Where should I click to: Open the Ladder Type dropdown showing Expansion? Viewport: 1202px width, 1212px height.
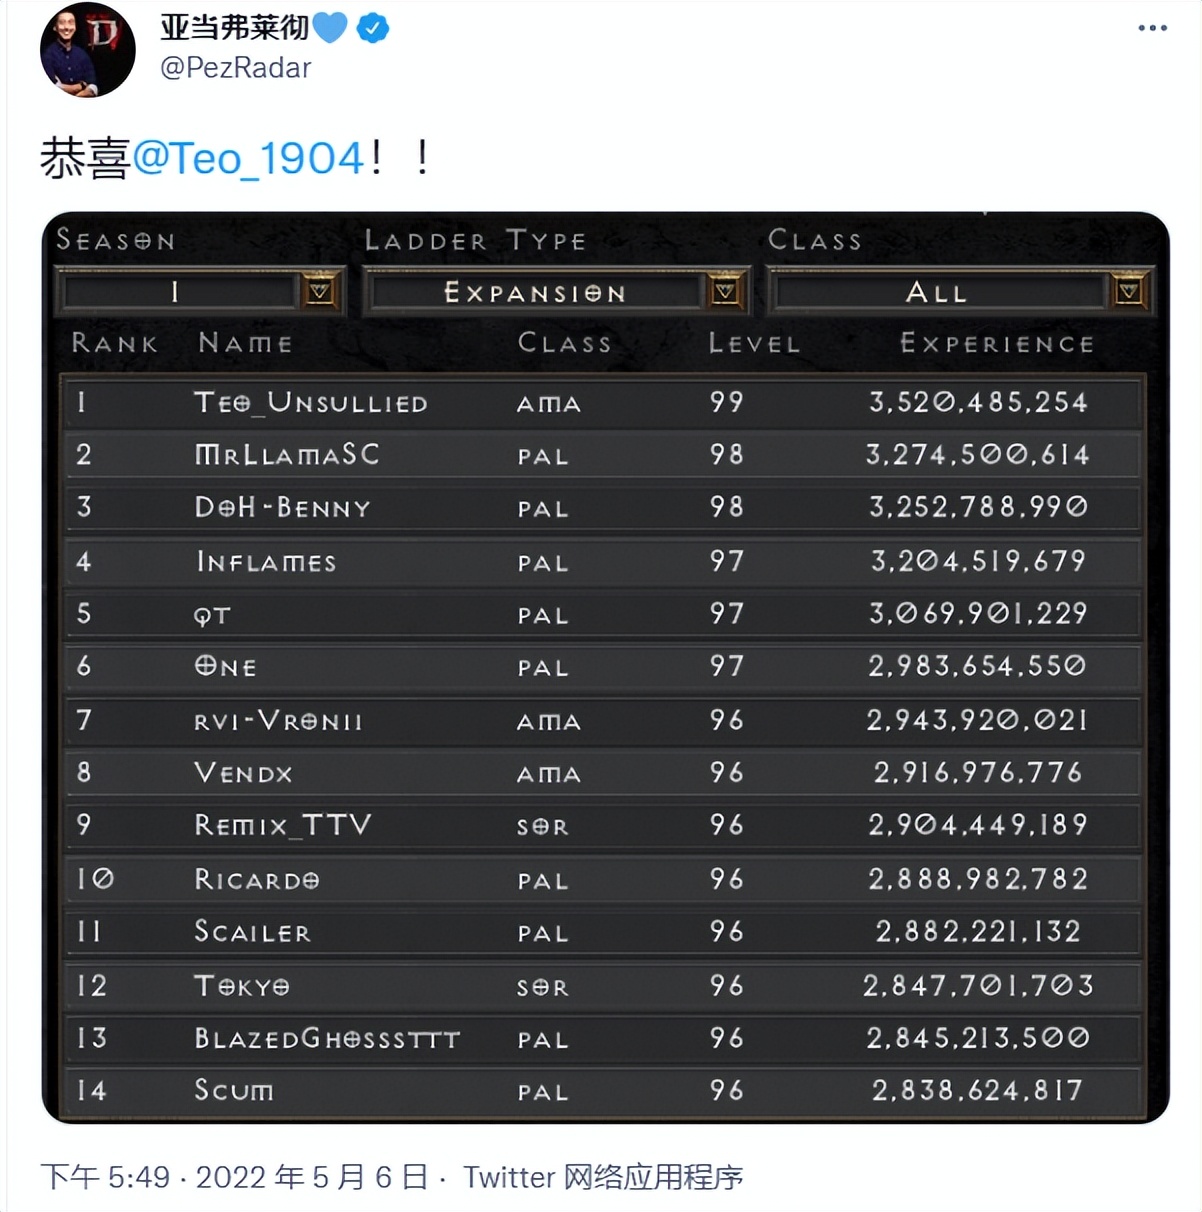(x=535, y=290)
